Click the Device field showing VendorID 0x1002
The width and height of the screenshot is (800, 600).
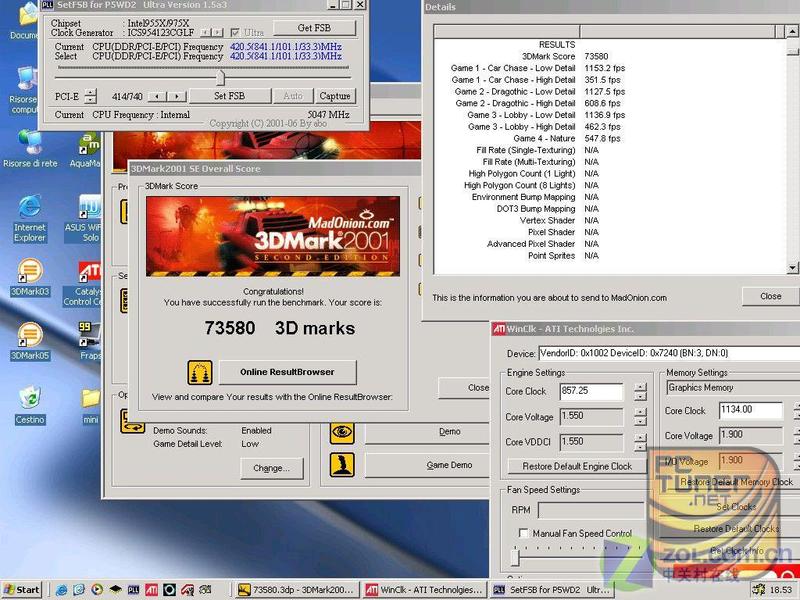coord(669,353)
